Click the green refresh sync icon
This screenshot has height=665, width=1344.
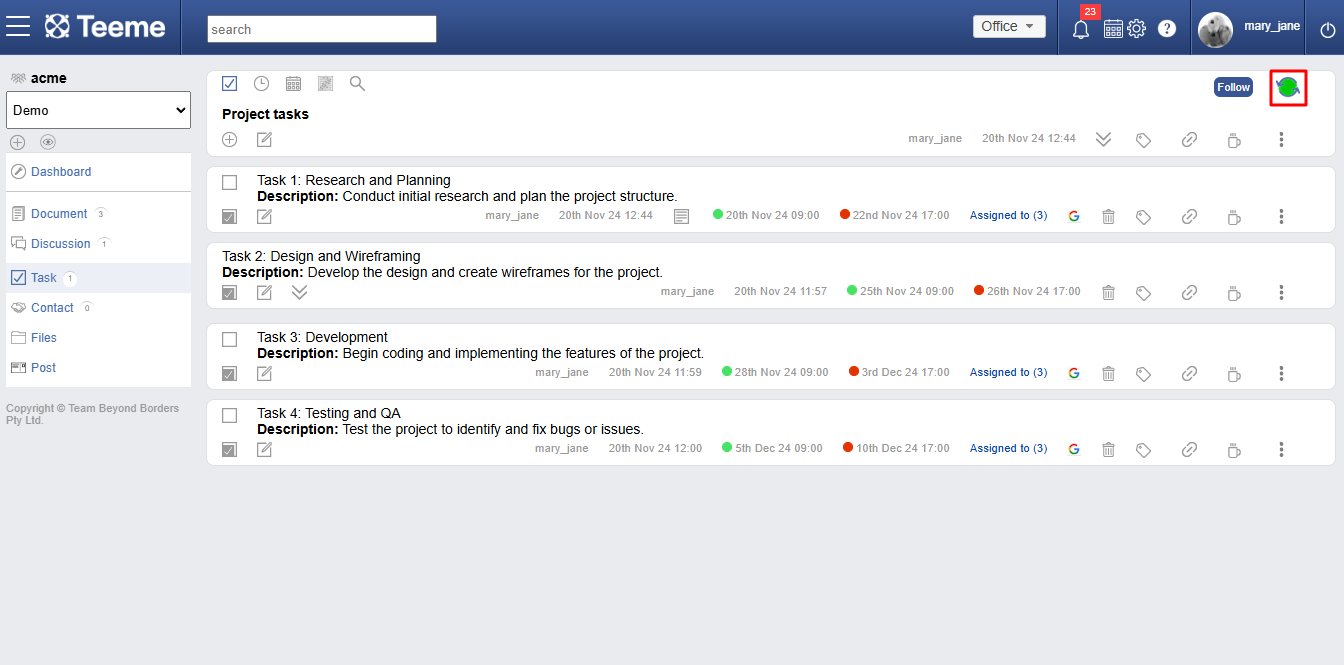point(1288,87)
